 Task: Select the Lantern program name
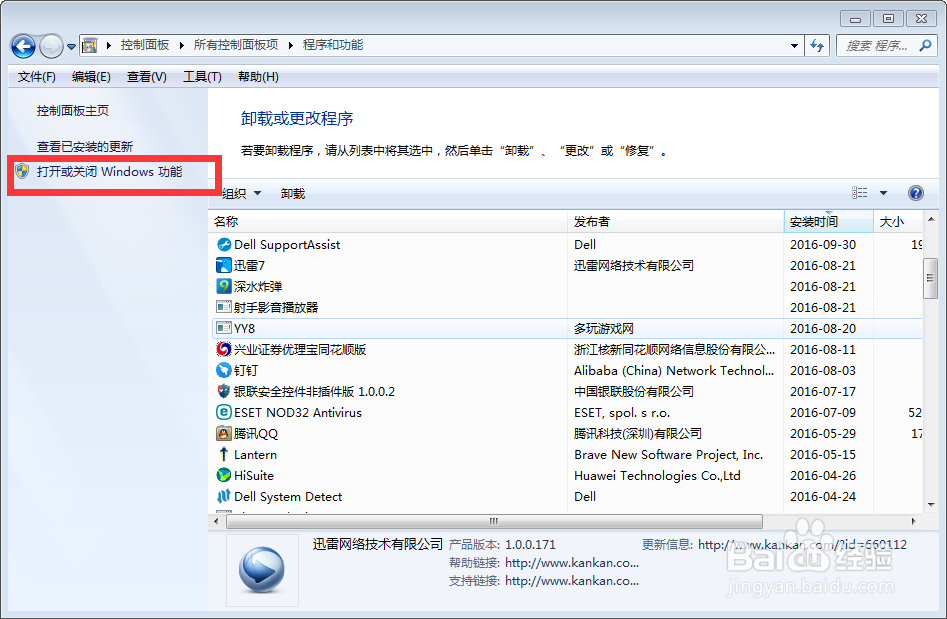[255, 455]
